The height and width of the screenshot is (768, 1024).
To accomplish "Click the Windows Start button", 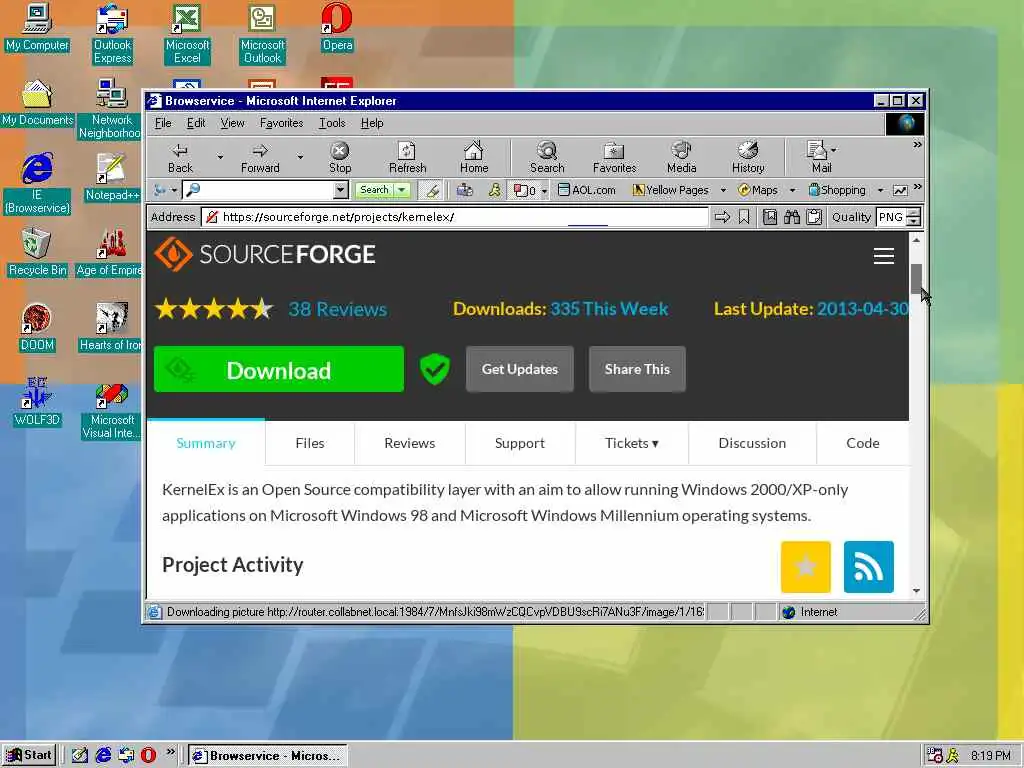I will point(29,755).
